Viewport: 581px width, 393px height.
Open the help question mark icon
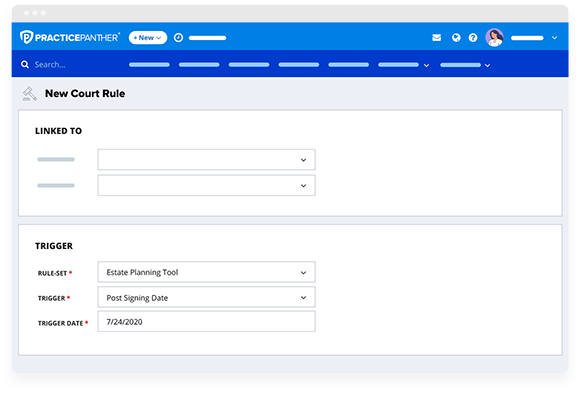point(473,38)
